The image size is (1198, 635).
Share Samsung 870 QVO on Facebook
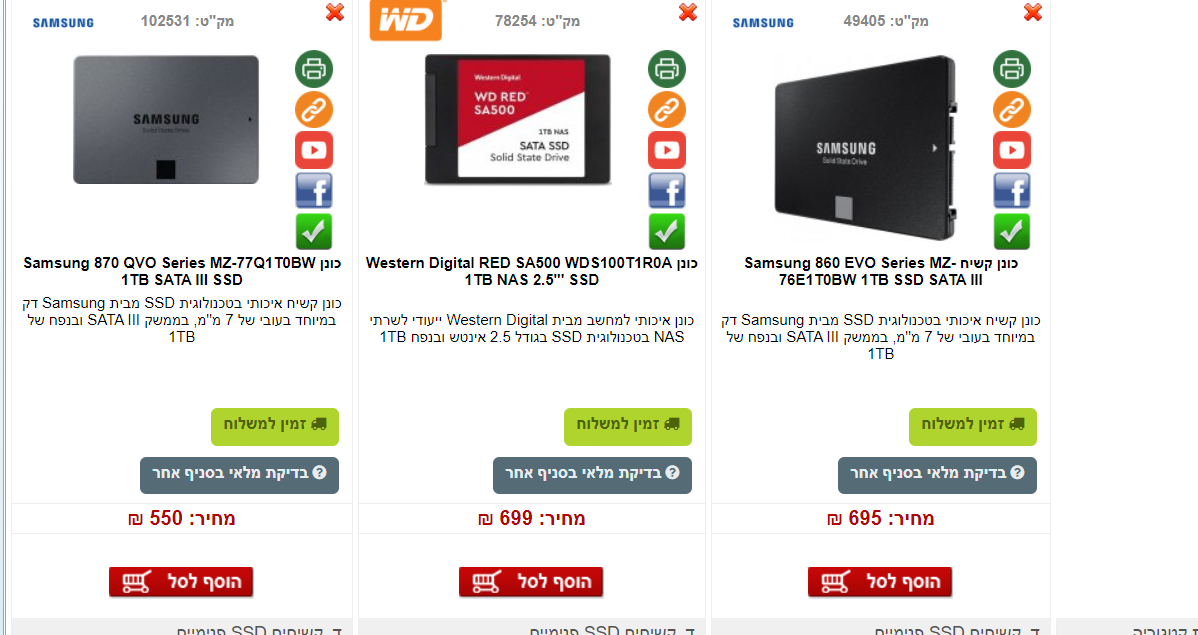pos(314,190)
